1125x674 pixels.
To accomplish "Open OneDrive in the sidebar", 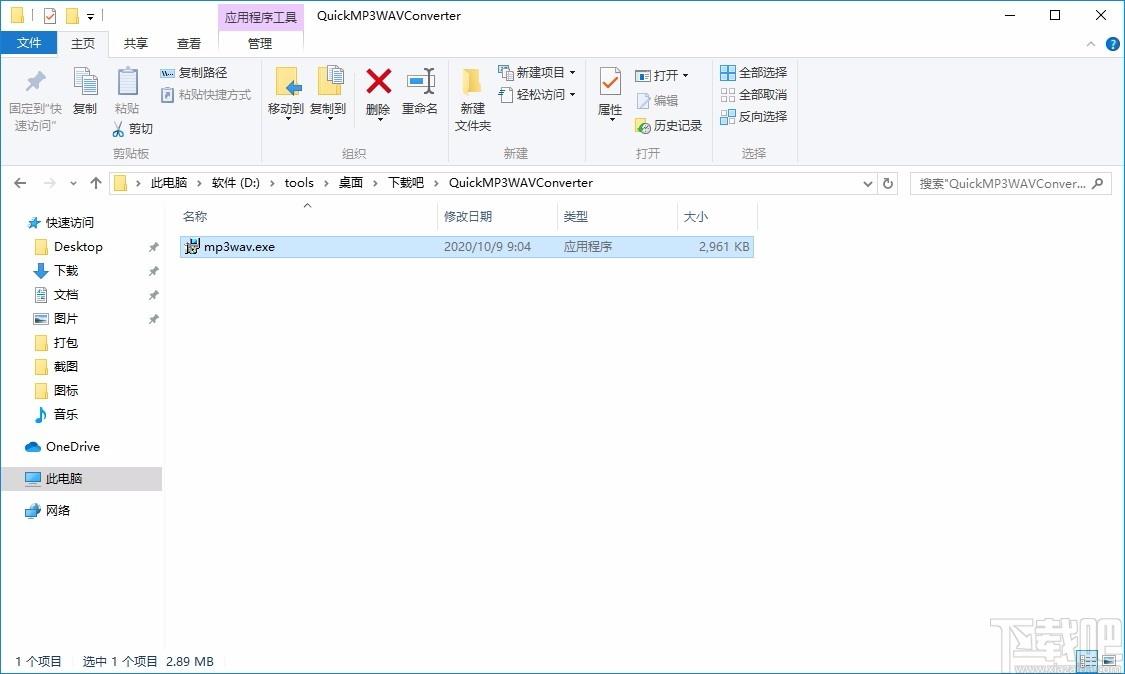I will tap(72, 446).
